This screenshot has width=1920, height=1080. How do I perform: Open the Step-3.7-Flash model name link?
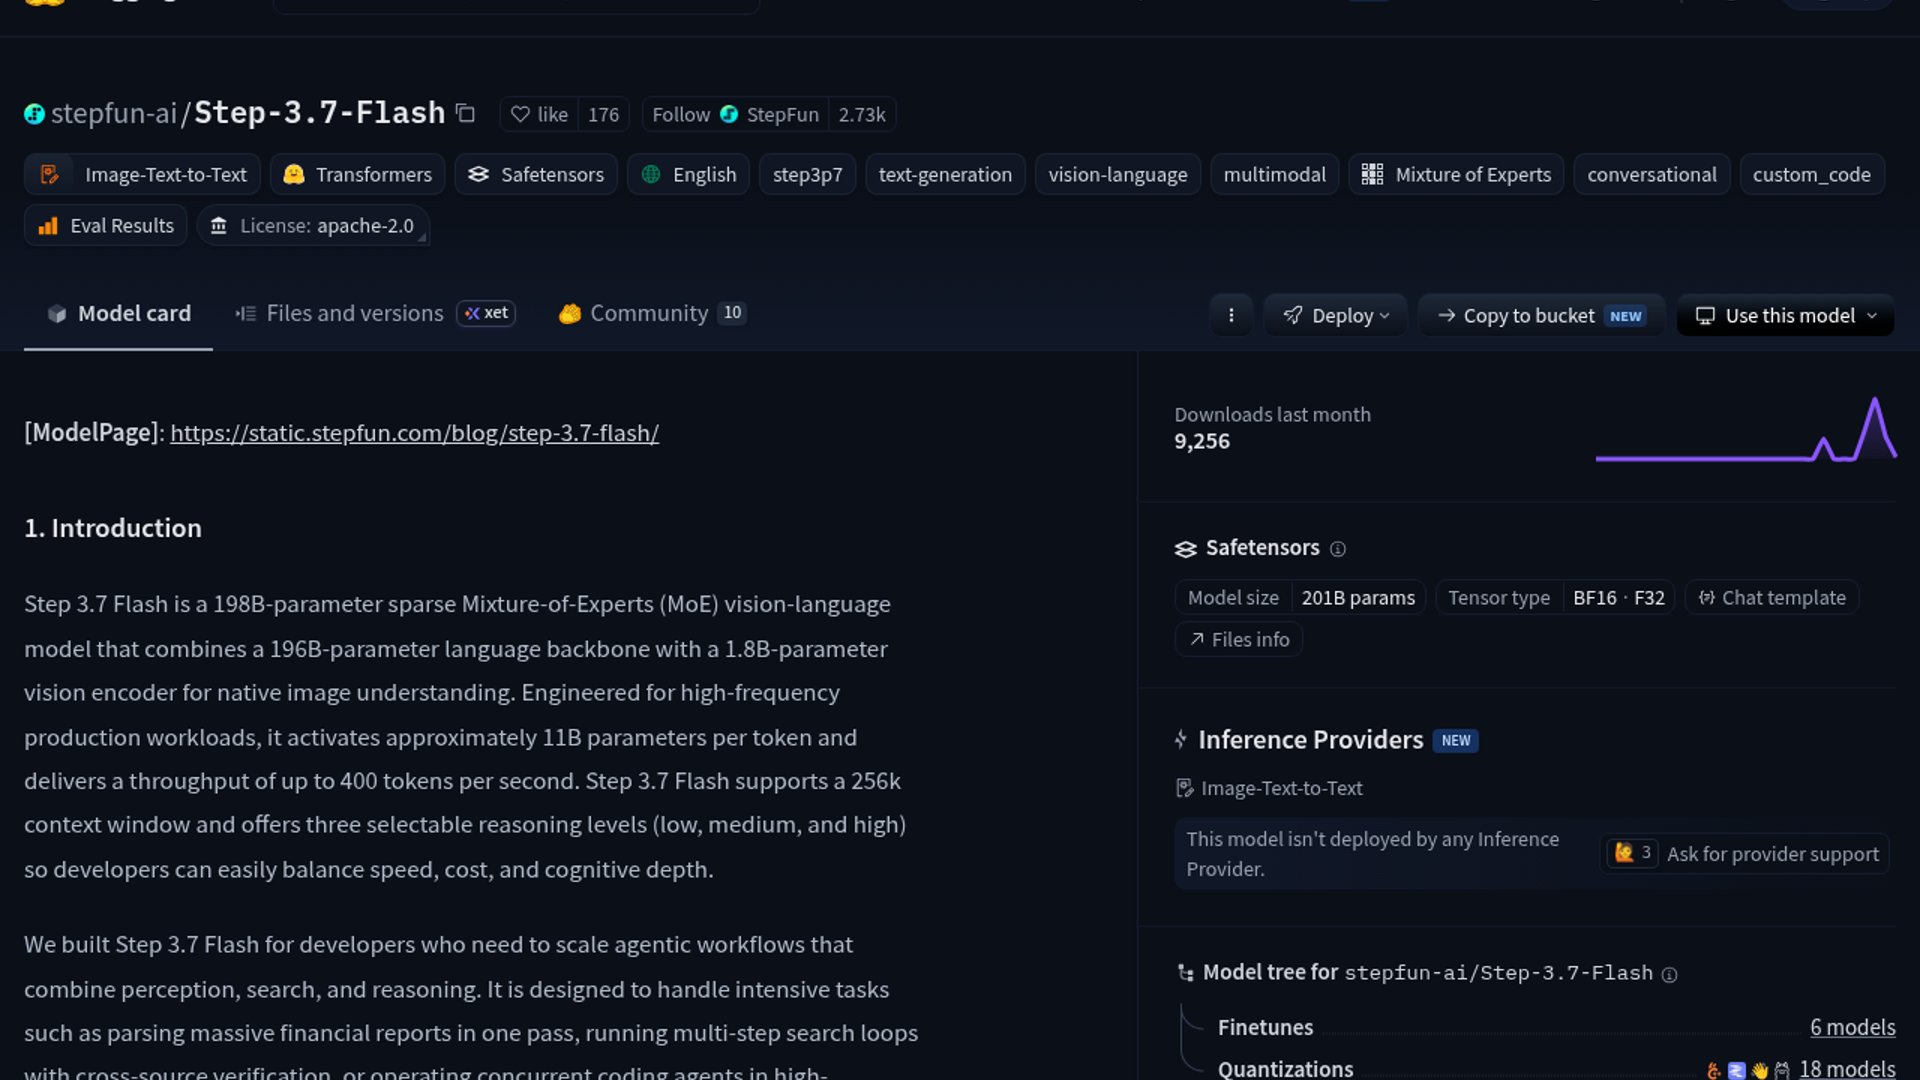[x=319, y=113]
